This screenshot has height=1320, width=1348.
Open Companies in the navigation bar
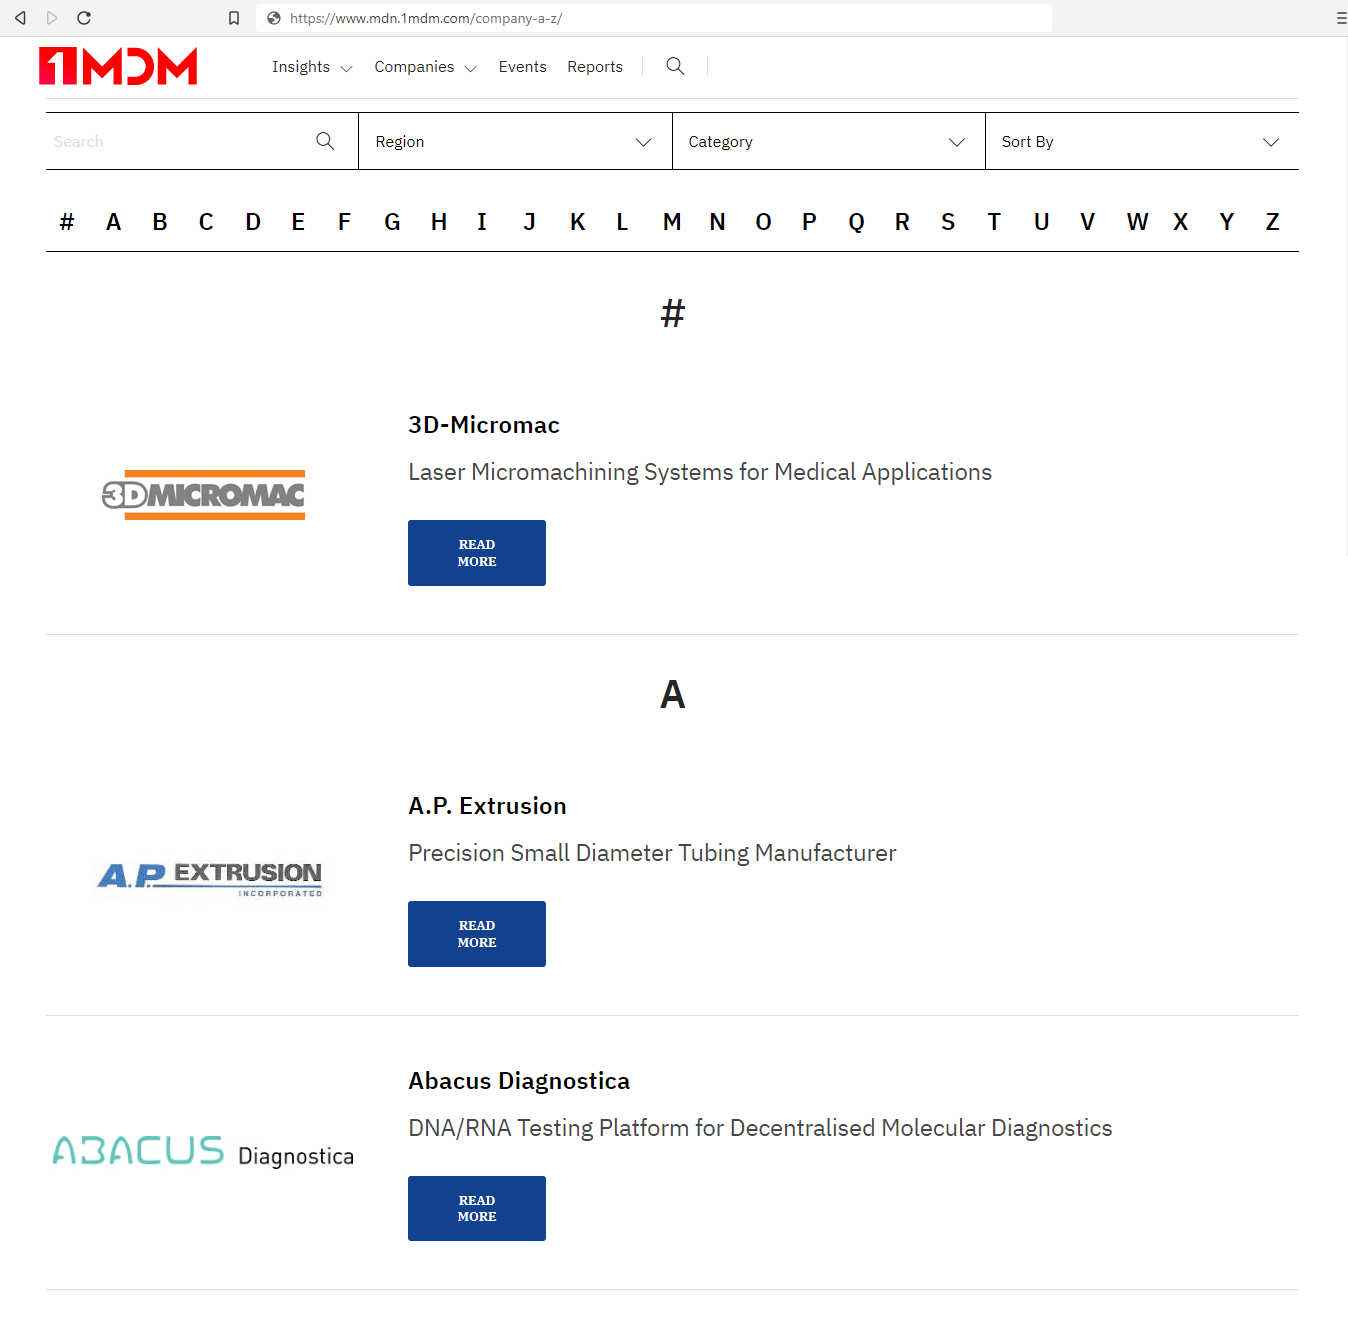point(414,66)
